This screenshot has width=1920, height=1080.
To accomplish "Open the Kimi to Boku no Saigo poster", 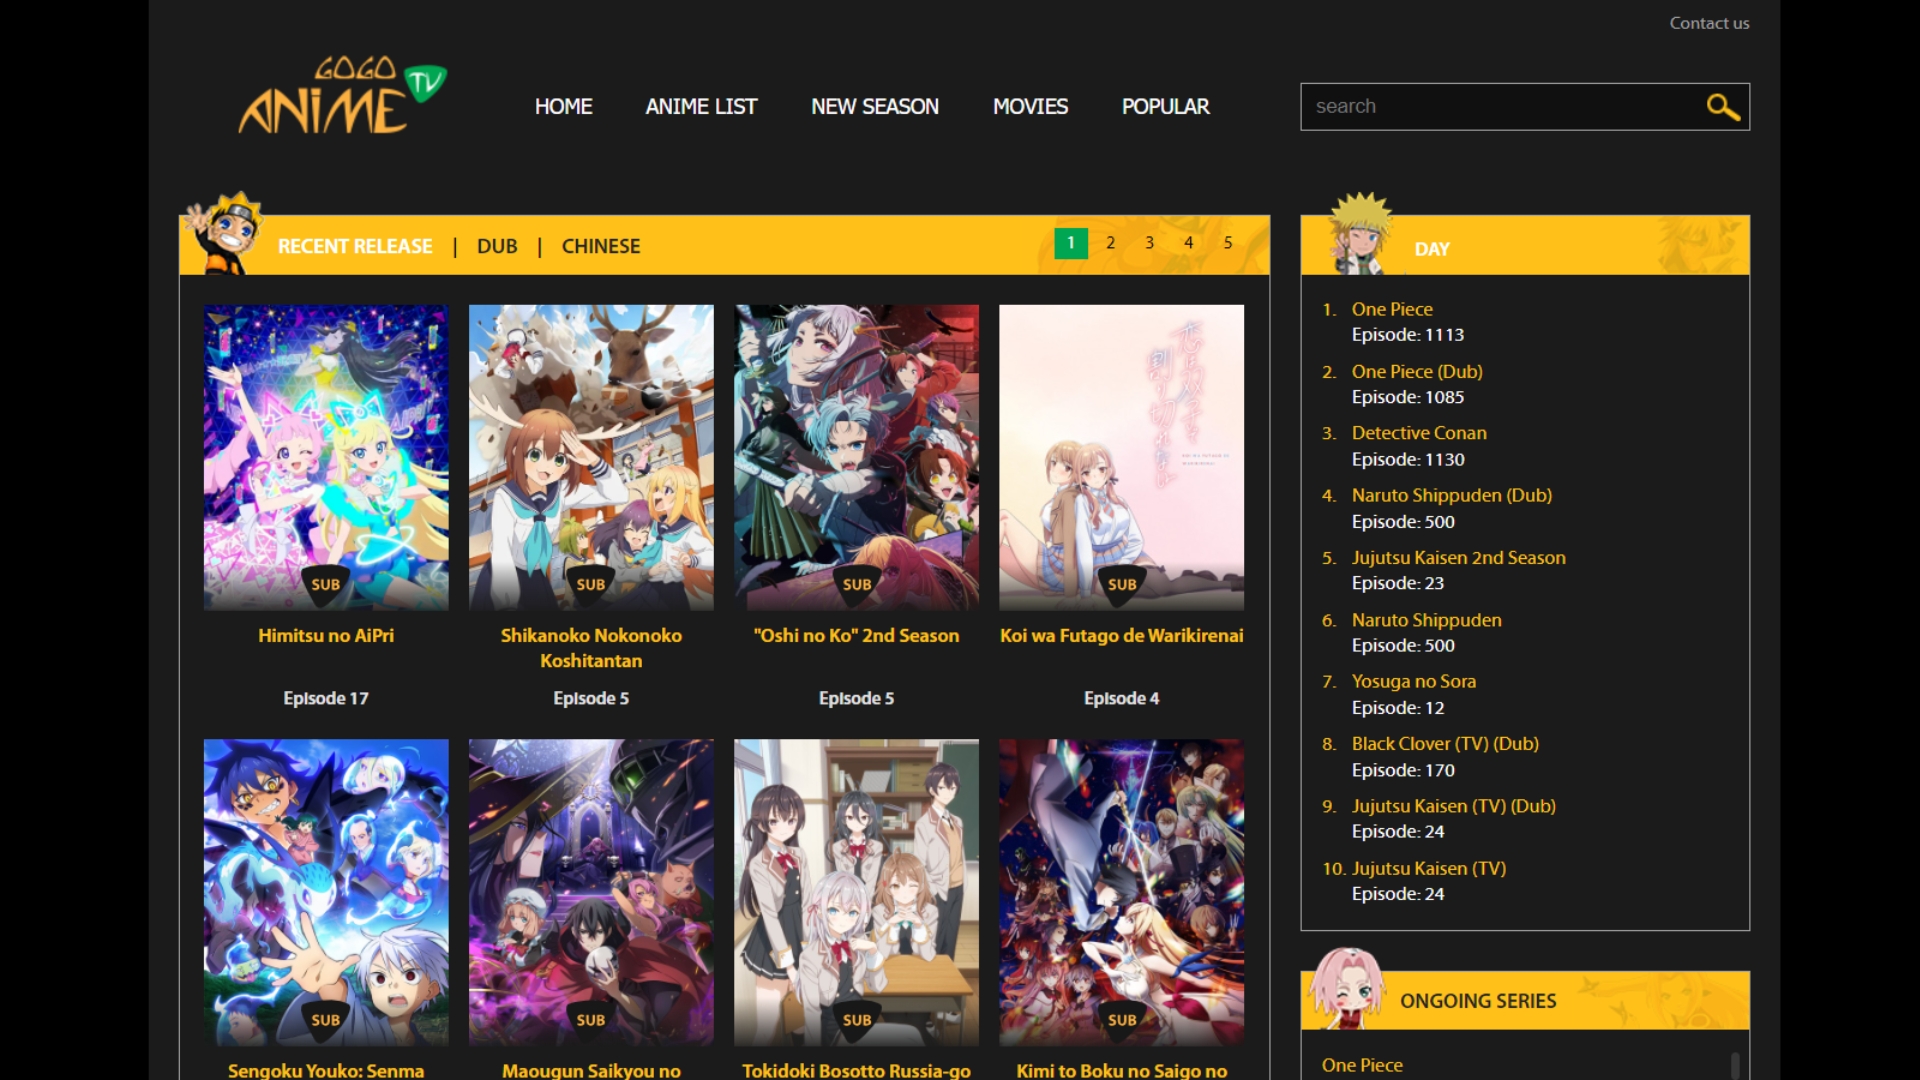I will click(1121, 892).
